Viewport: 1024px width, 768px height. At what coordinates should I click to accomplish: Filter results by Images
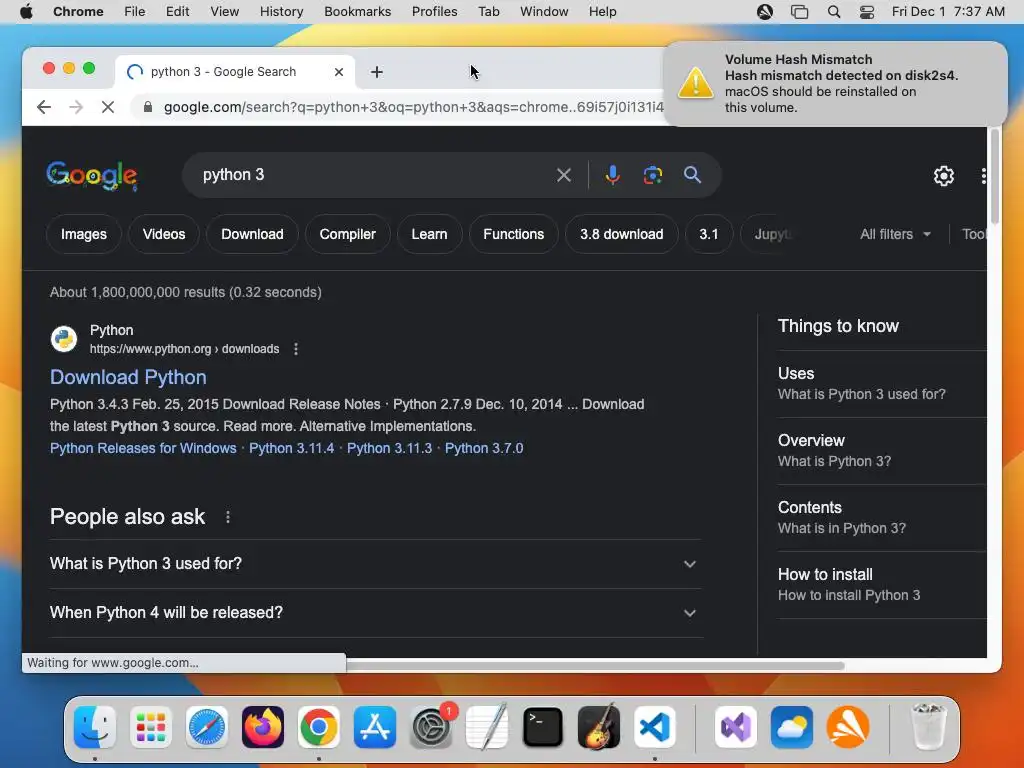click(84, 234)
